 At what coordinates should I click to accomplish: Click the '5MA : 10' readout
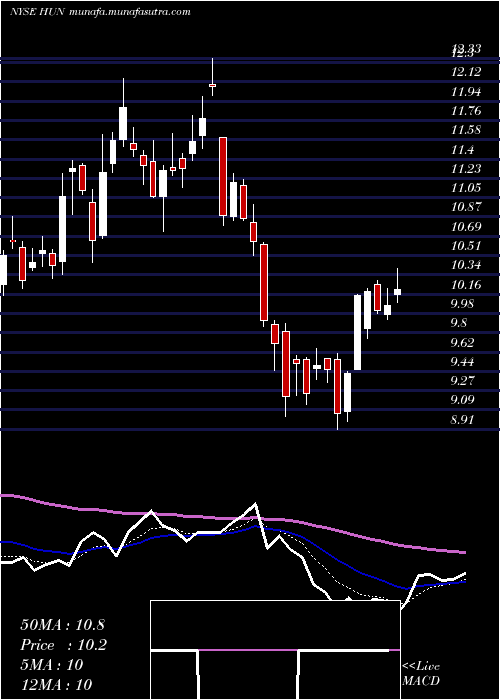pos(52,665)
